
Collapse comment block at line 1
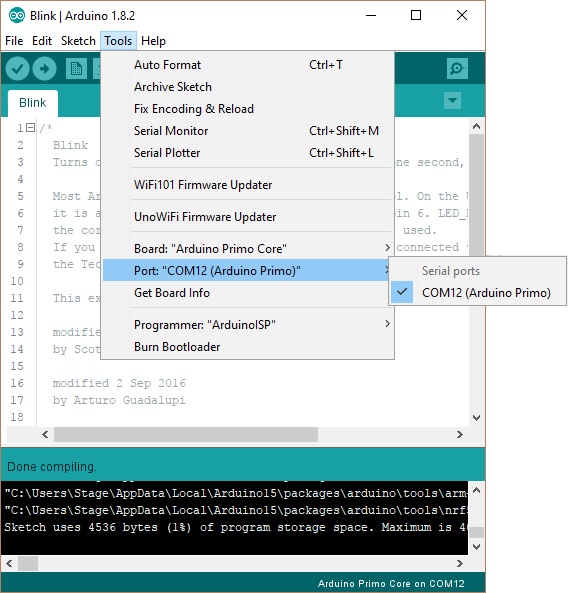31,128
